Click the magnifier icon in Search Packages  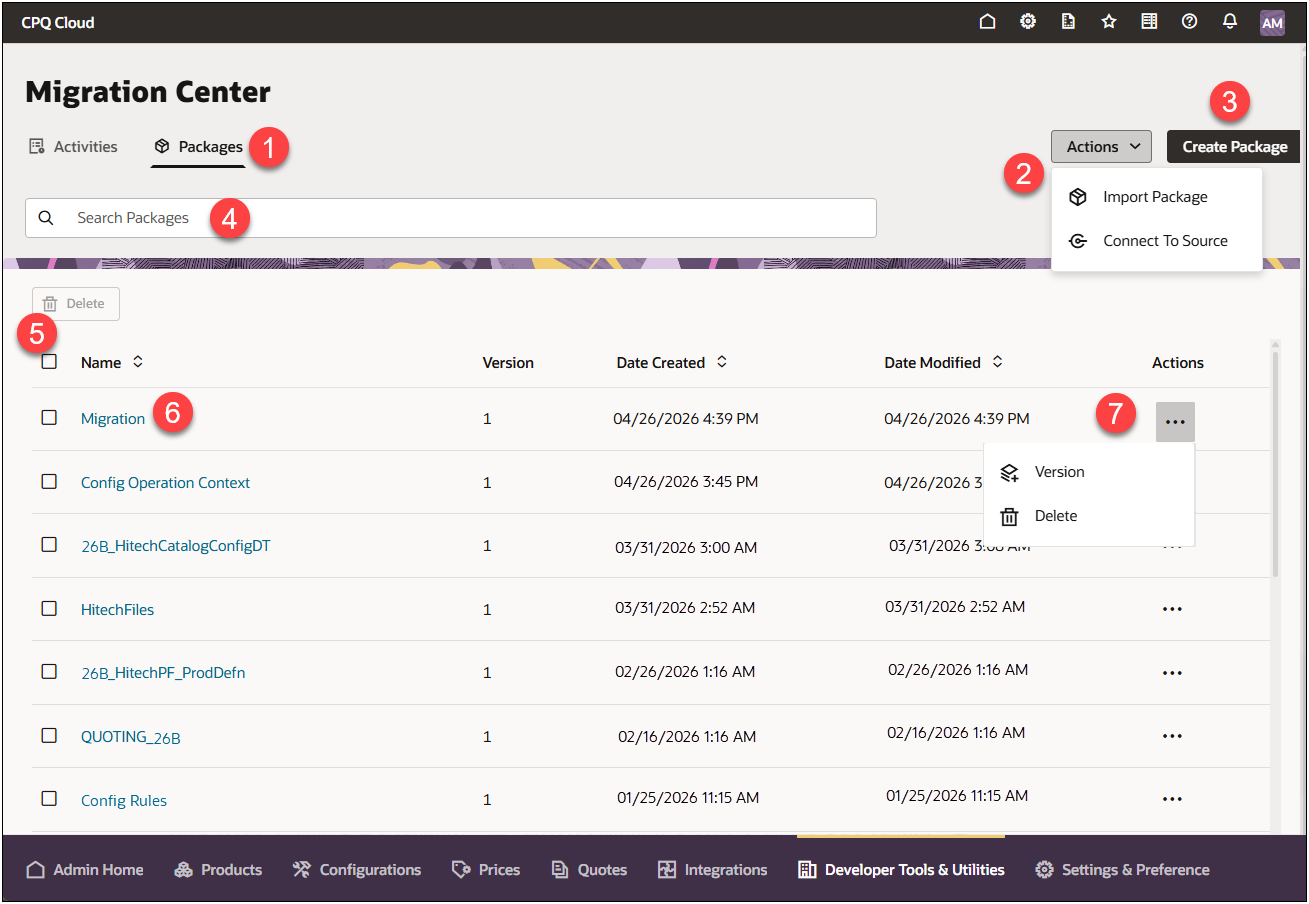(x=46, y=218)
